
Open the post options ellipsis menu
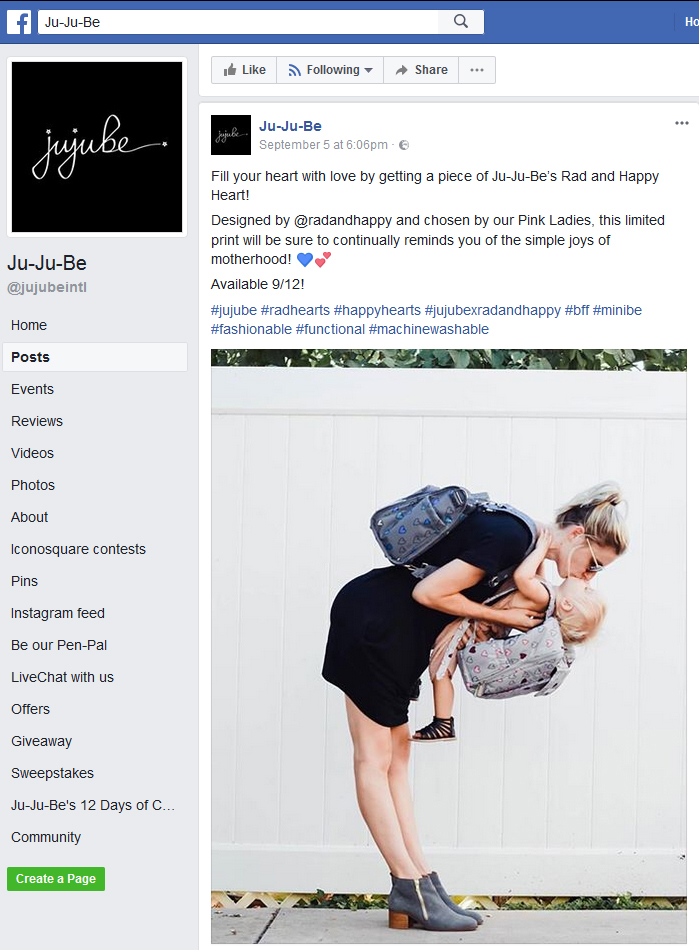(x=681, y=123)
